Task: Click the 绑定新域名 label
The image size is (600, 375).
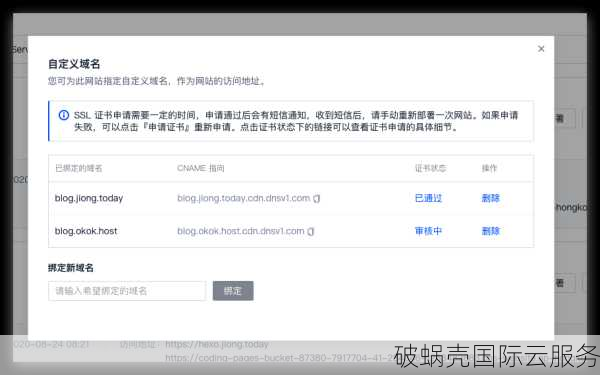Action: pos(71,268)
